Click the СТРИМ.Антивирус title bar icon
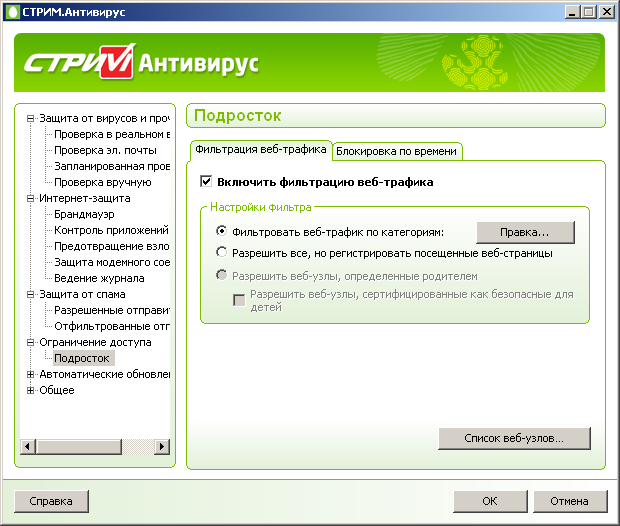Image resolution: width=620 pixels, height=526 pixels. (x=13, y=12)
